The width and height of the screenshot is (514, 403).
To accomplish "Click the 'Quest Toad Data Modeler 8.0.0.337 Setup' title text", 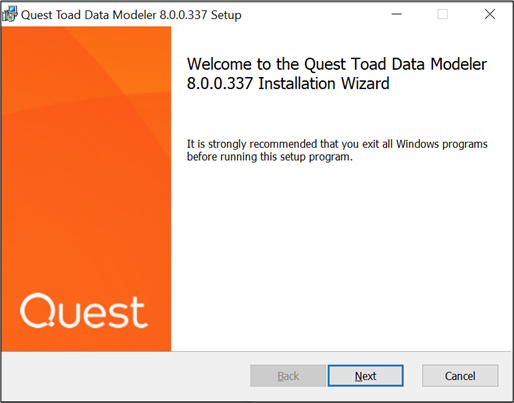I will (x=131, y=15).
